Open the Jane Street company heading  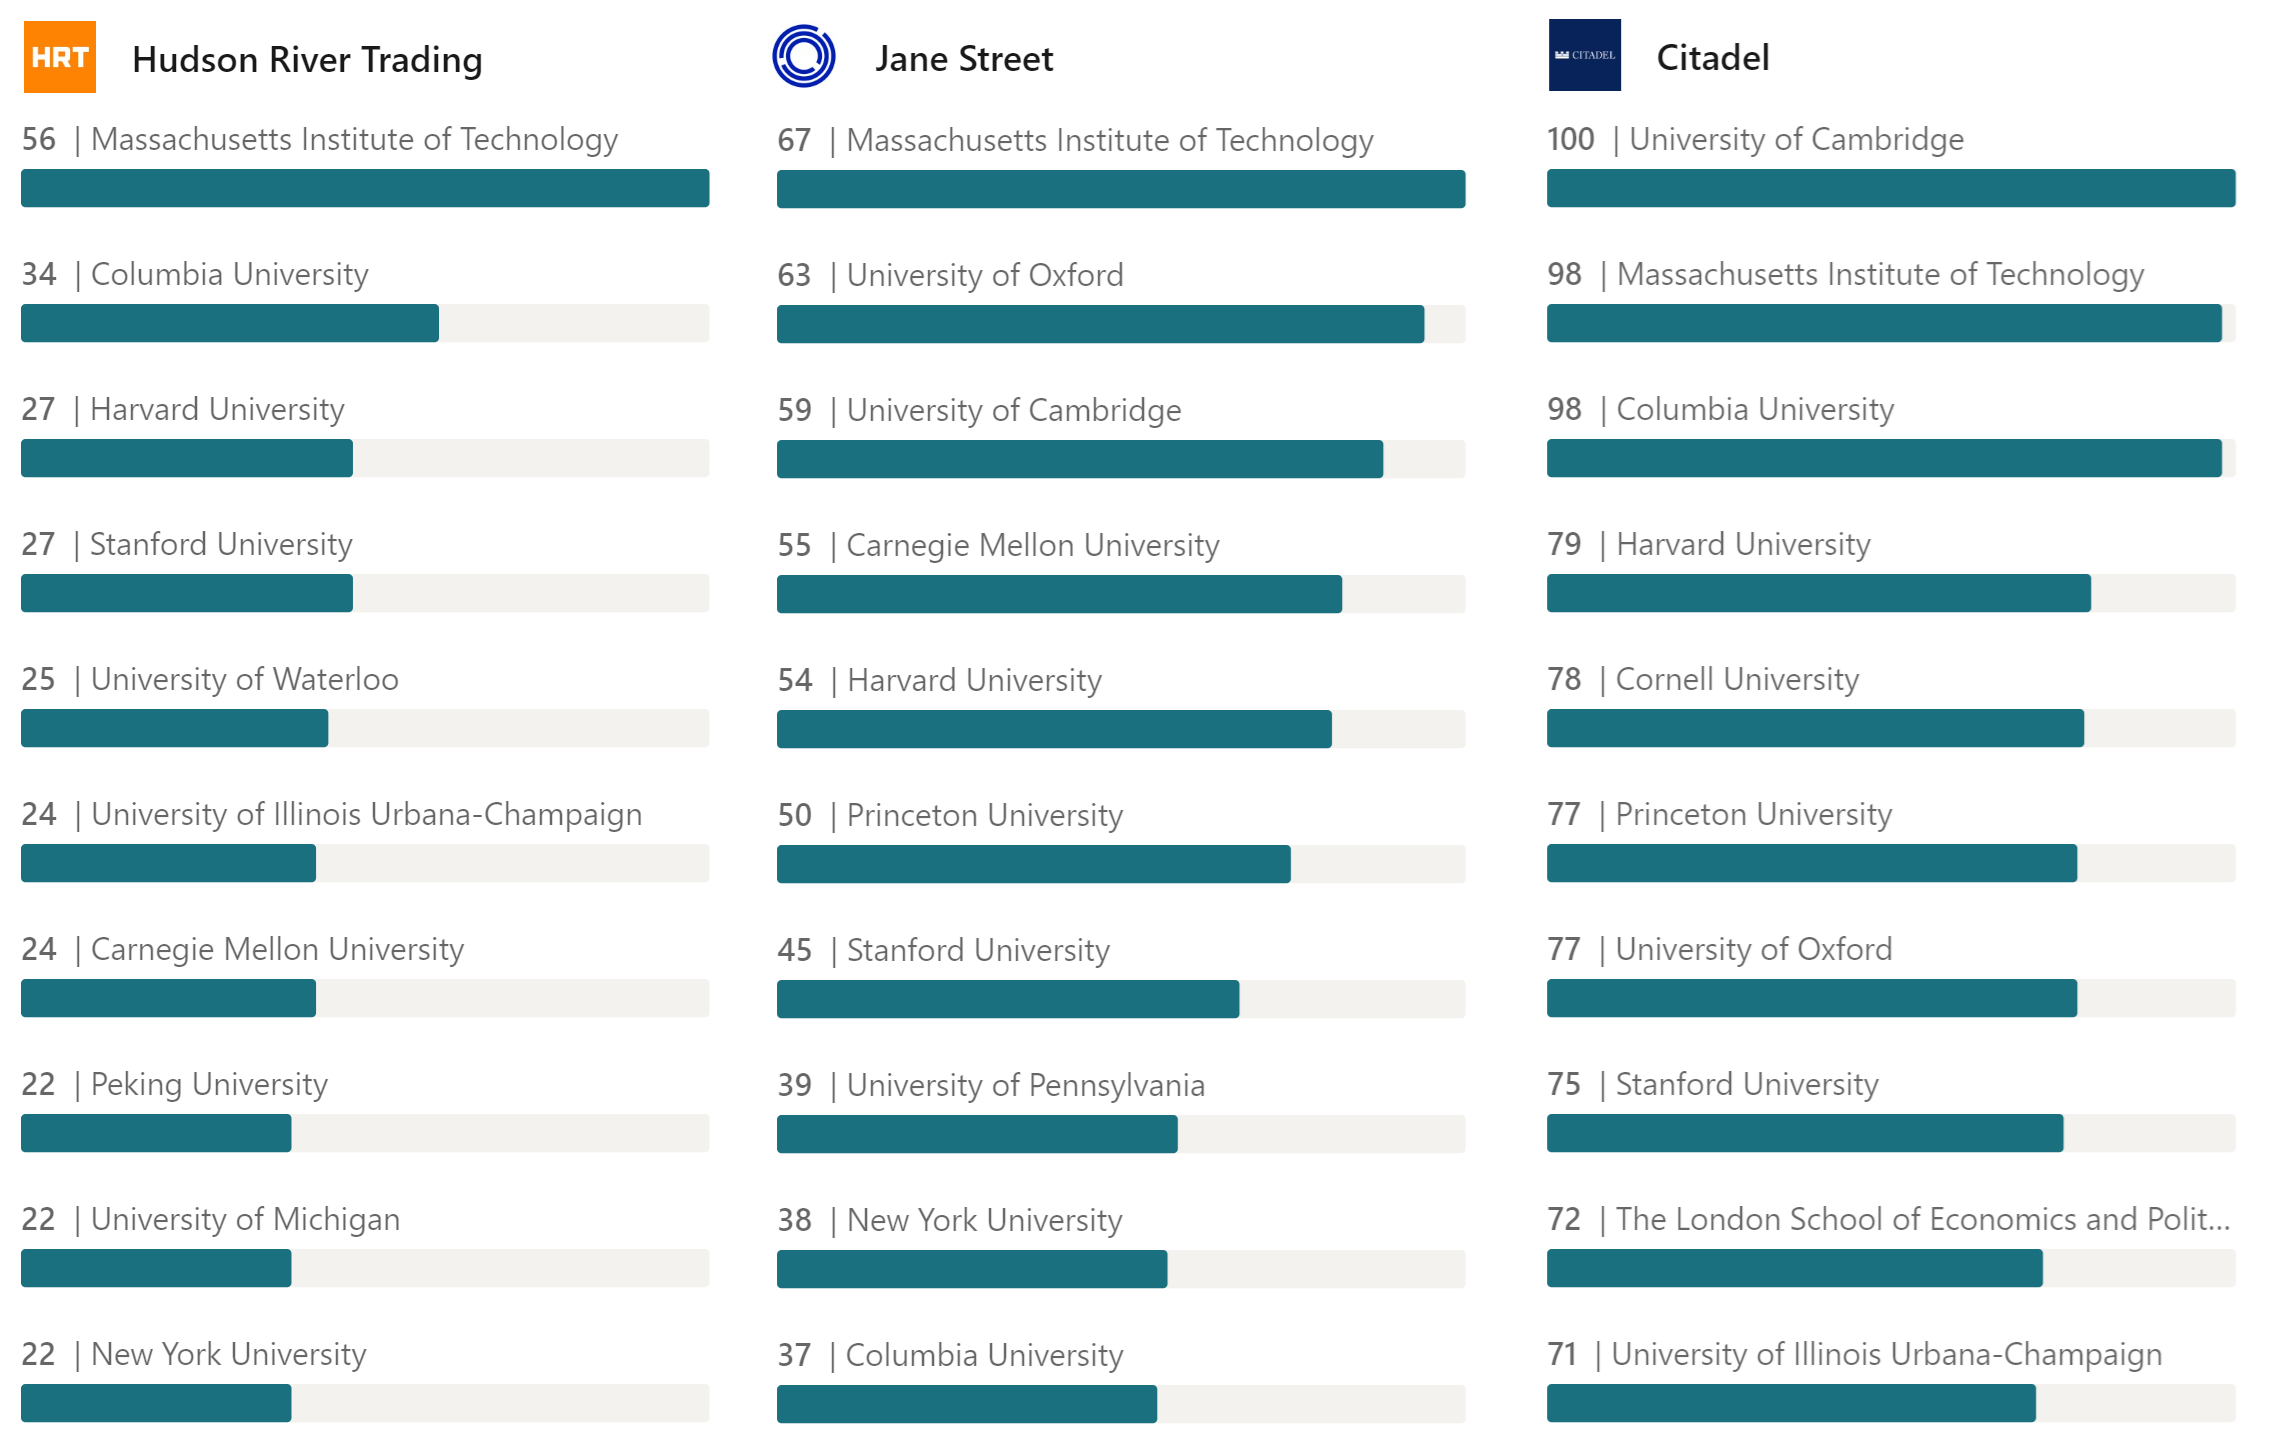[x=964, y=58]
